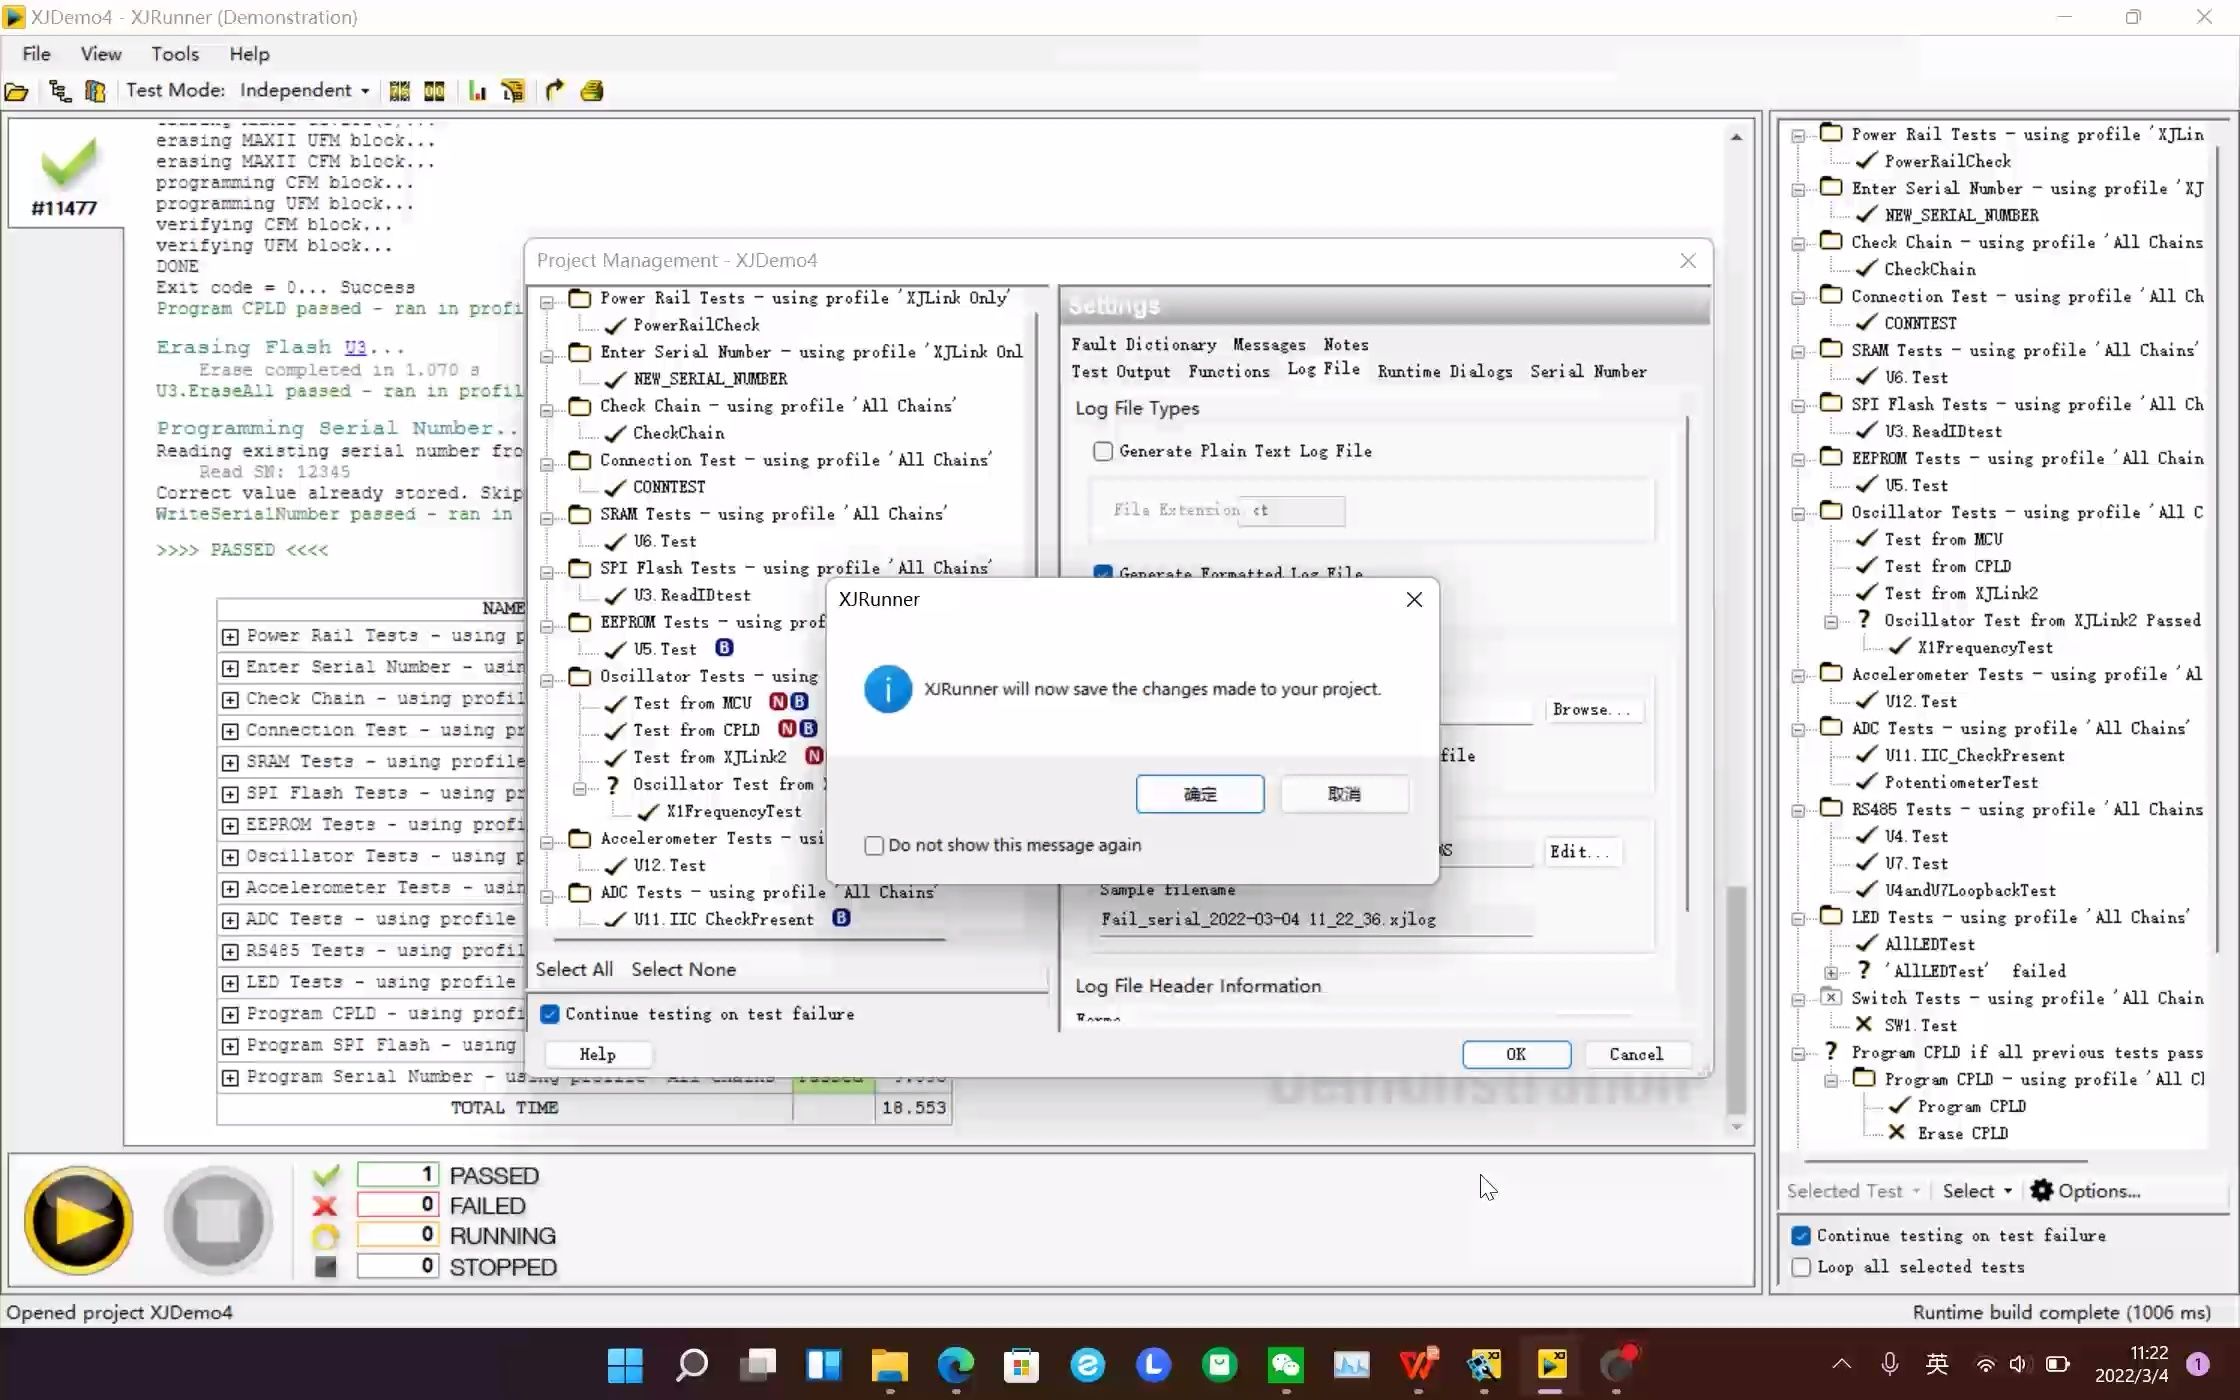Uncheck Continue testing in Project Management dialog

coord(550,1014)
